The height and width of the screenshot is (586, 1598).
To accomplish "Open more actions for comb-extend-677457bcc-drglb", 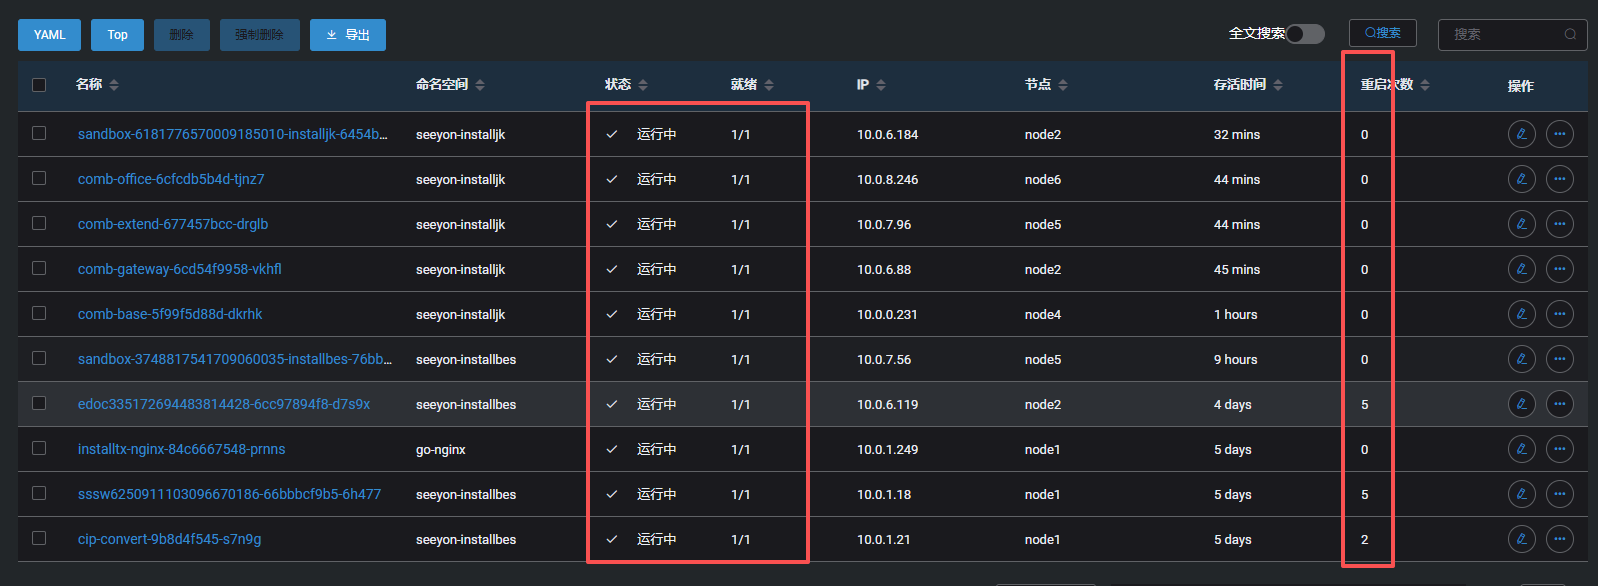I will (1559, 224).
